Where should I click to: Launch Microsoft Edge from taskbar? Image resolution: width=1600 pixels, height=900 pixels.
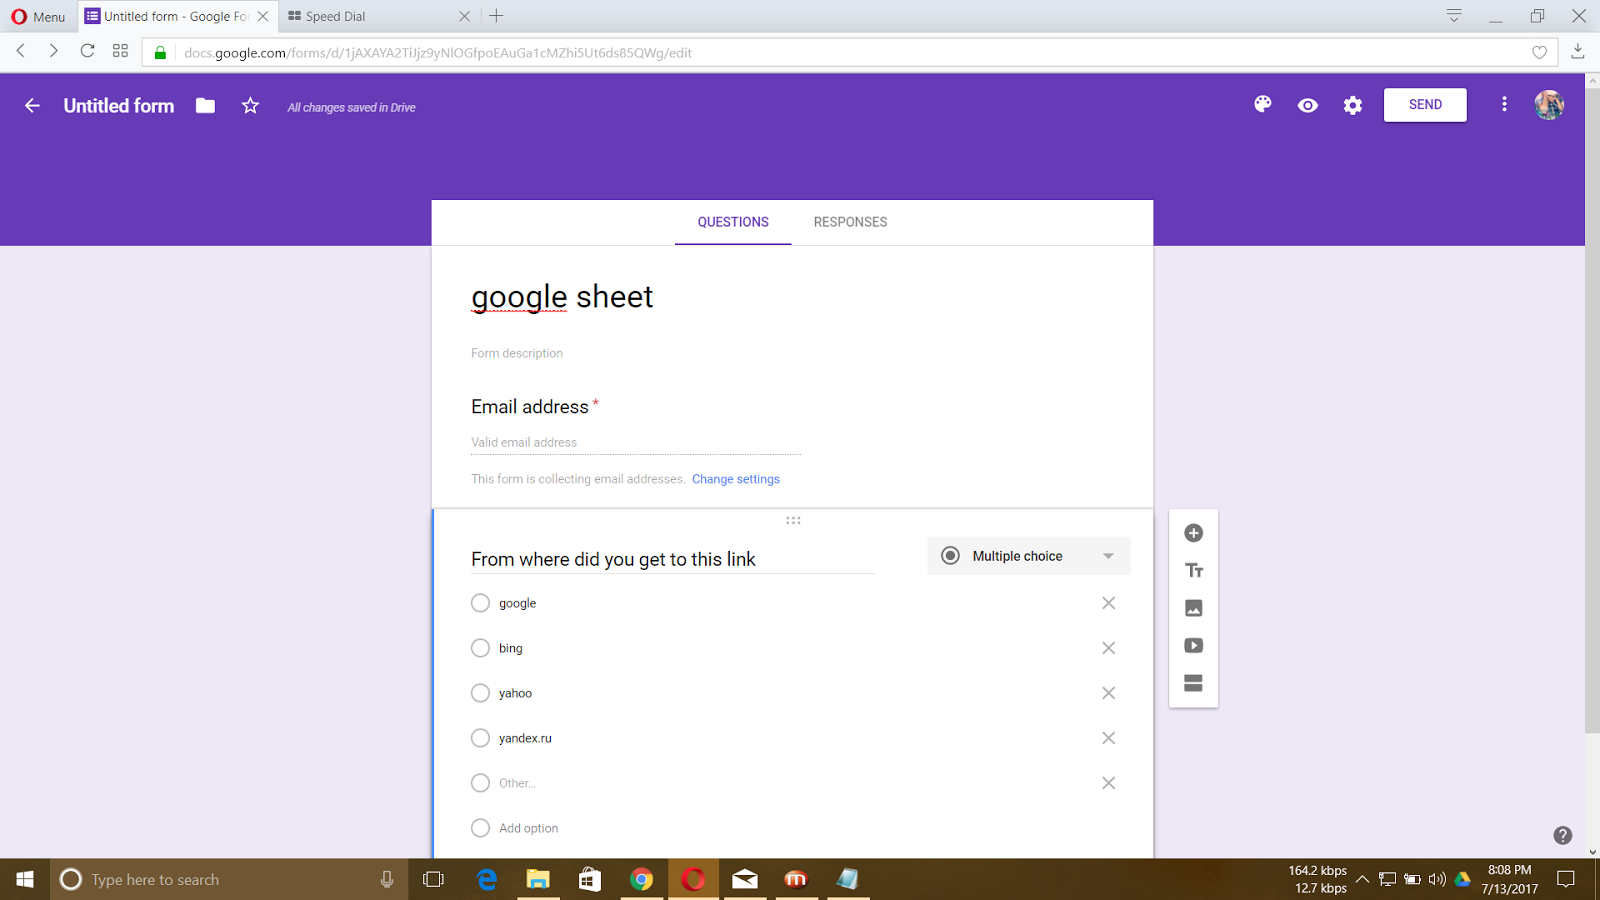(x=487, y=879)
